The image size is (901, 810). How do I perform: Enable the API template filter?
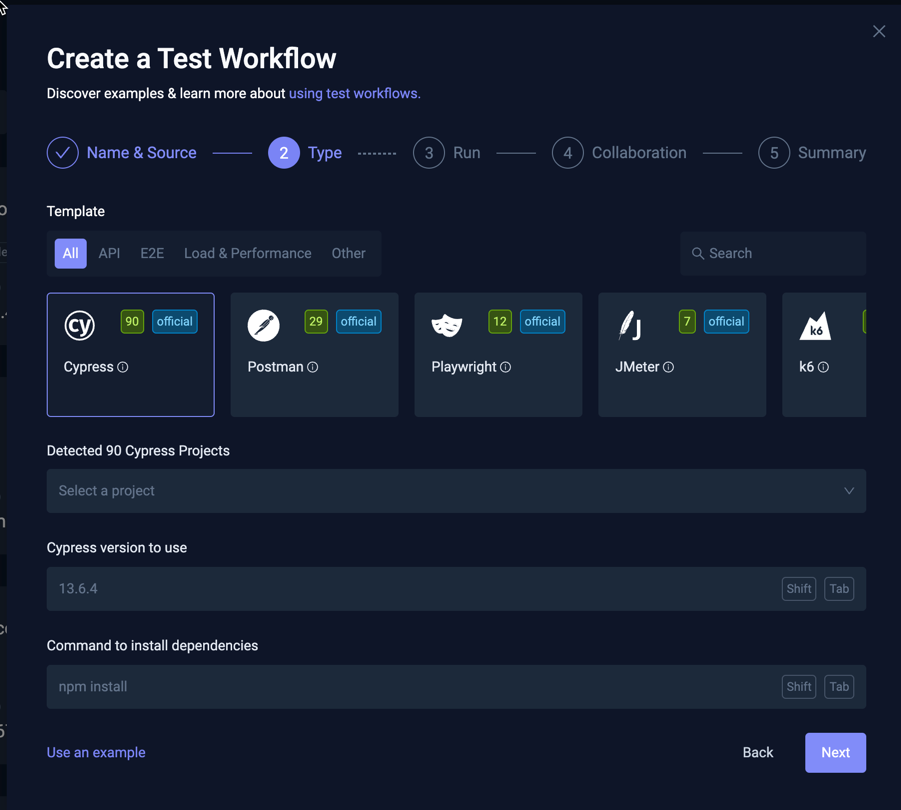pos(109,253)
